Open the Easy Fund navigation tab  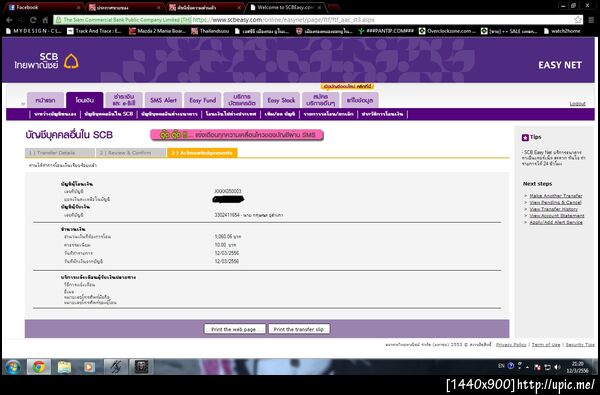pyautogui.click(x=202, y=100)
